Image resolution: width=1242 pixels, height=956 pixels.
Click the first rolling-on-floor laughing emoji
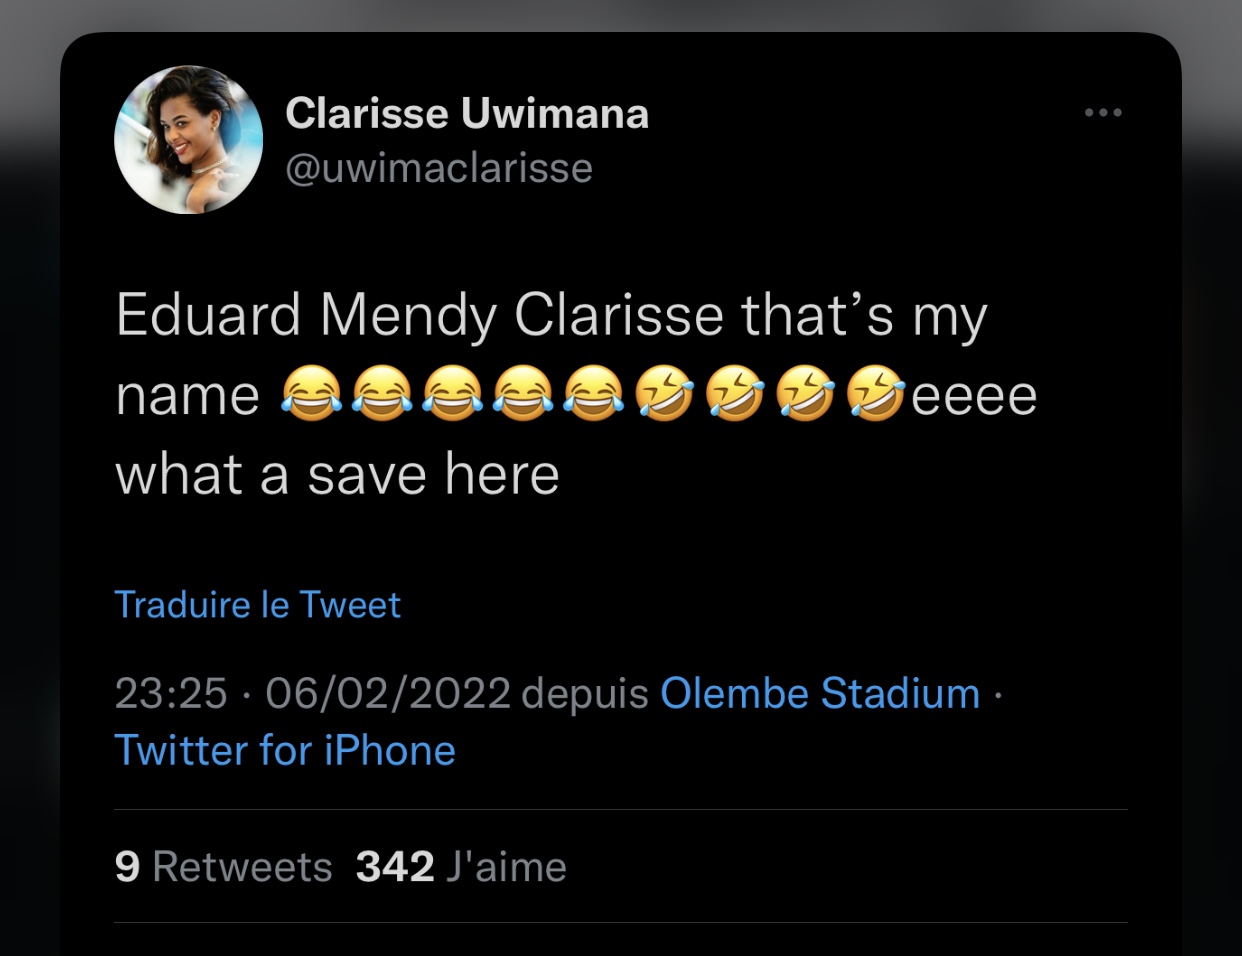(x=665, y=394)
